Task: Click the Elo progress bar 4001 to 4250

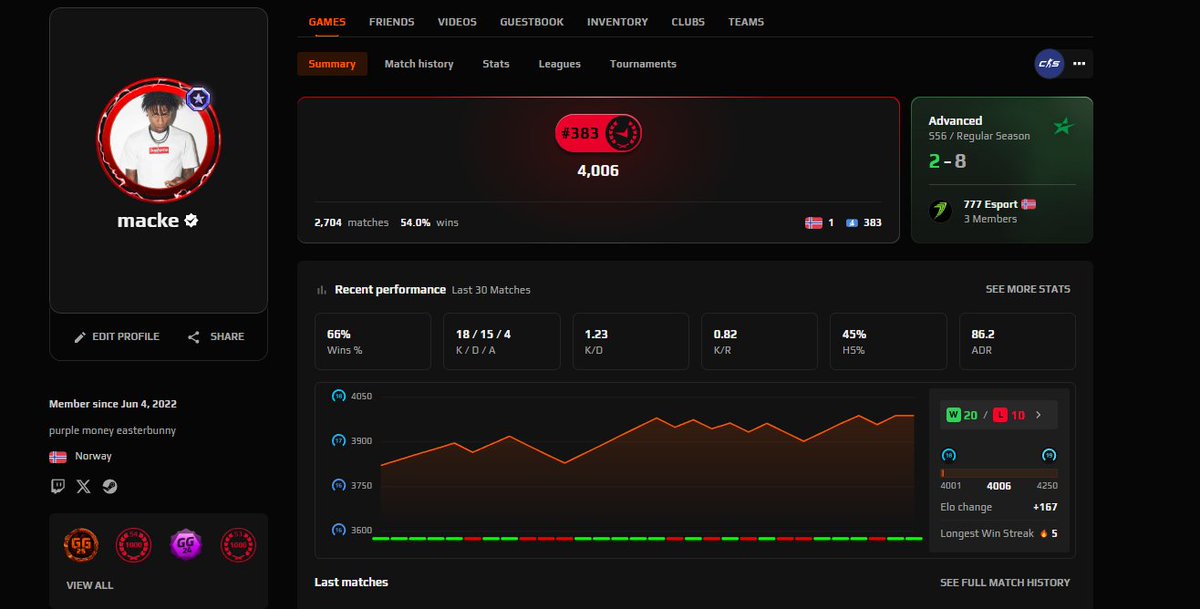Action: pos(999,471)
